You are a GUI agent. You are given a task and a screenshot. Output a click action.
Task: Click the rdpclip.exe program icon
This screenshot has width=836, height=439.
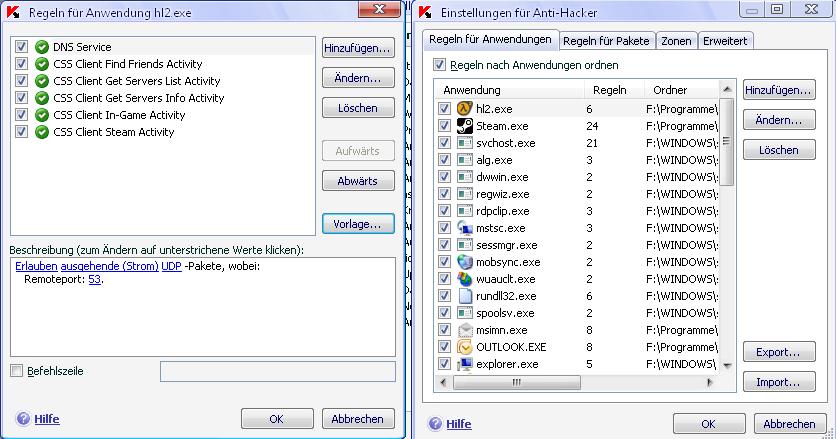pyautogui.click(x=465, y=211)
